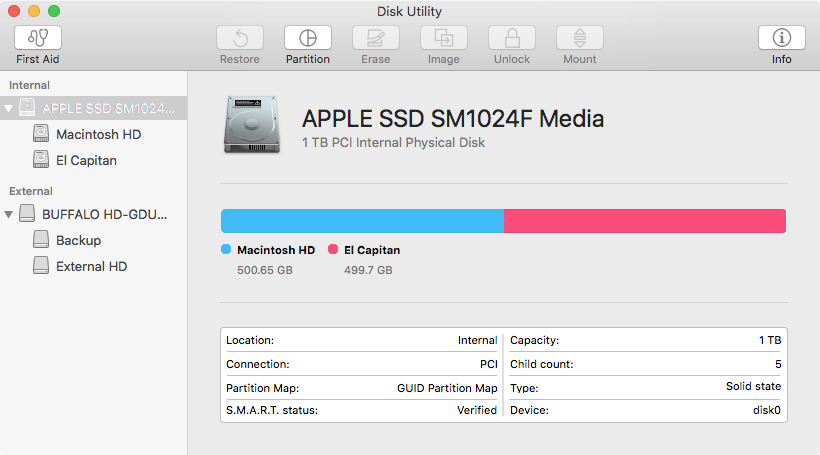The height and width of the screenshot is (455, 820).
Task: Click the blue Macintosh HD partition bar
Action: tap(361, 221)
